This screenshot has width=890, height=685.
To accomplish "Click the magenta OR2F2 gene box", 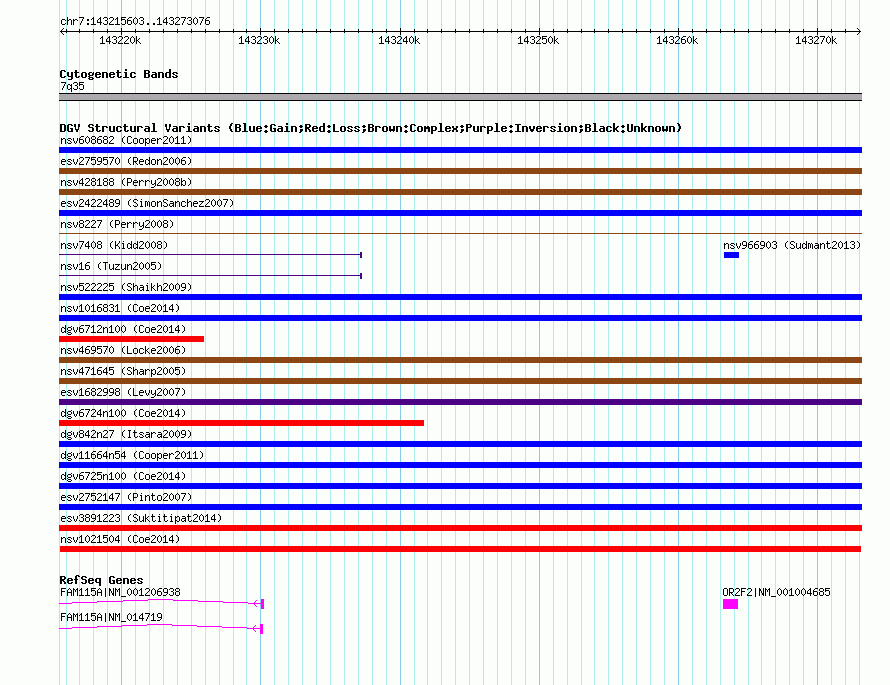I will pyautogui.click(x=731, y=604).
